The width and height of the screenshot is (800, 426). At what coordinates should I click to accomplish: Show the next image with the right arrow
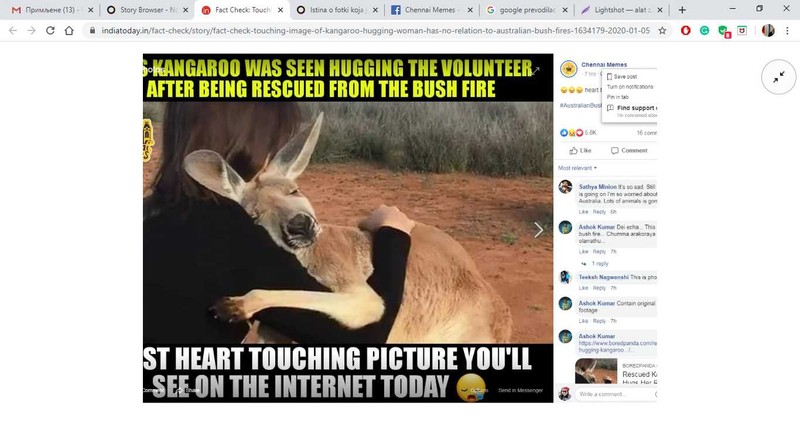[x=538, y=230]
